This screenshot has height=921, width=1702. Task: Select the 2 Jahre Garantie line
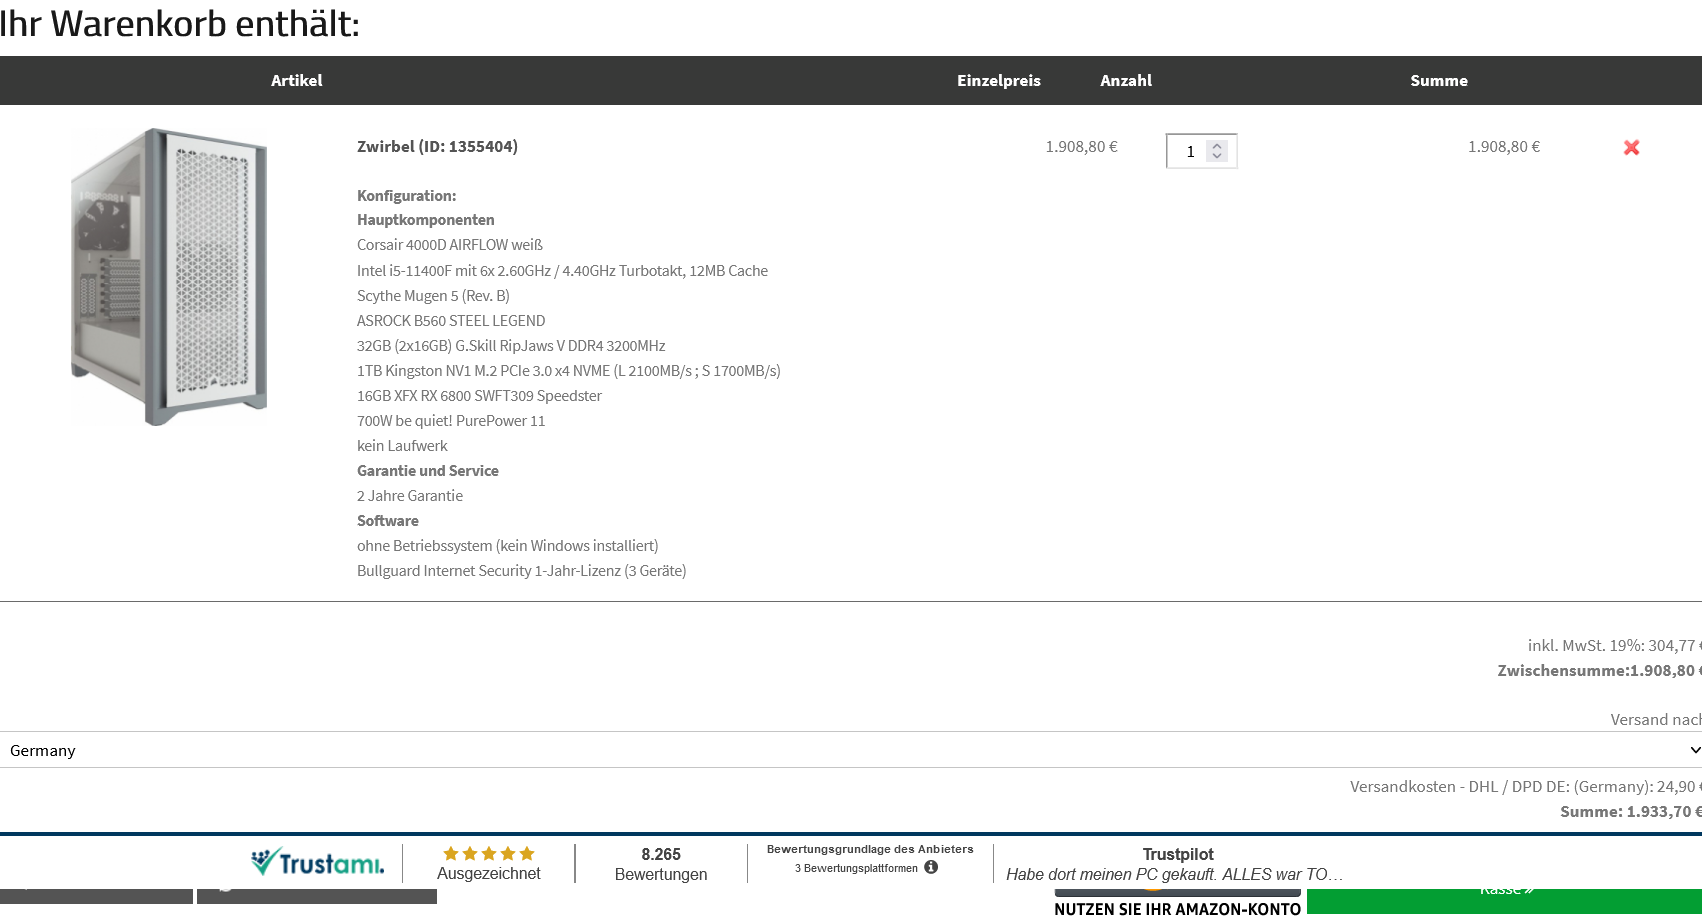click(x=410, y=496)
